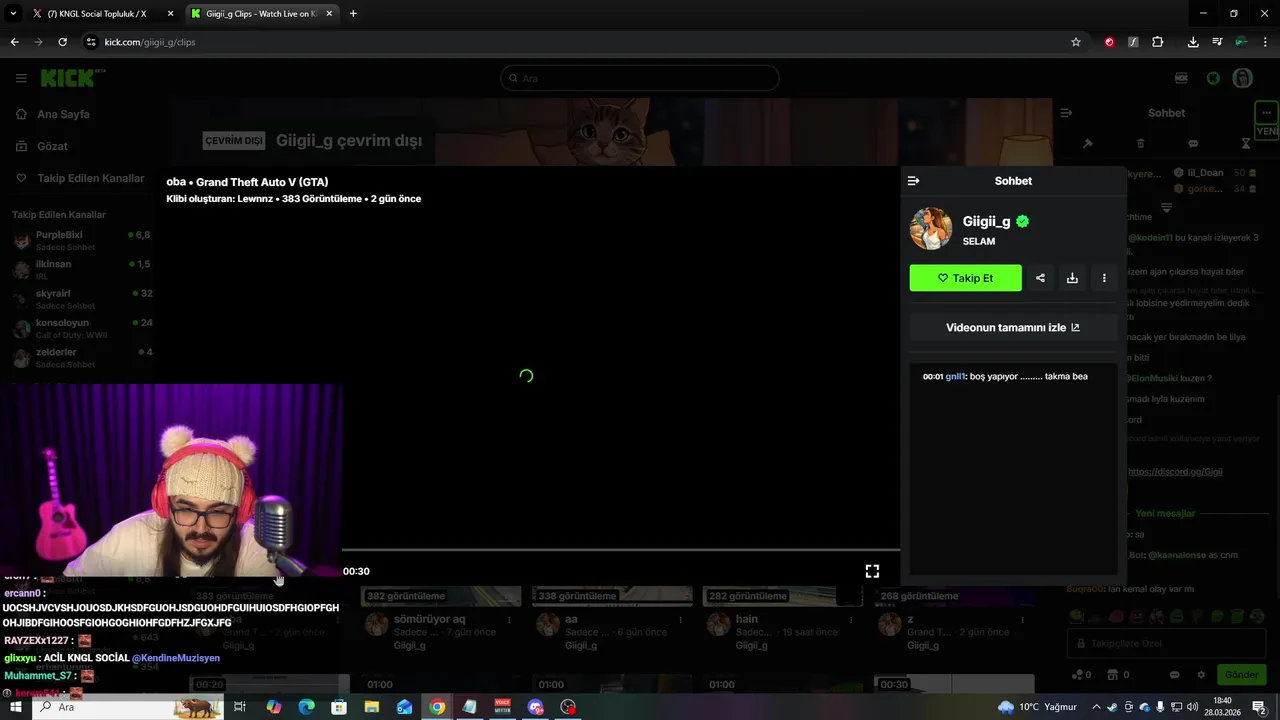Screen dimensions: 1280x720
Task: Show hidden system tray icons
Action: 1096,707
